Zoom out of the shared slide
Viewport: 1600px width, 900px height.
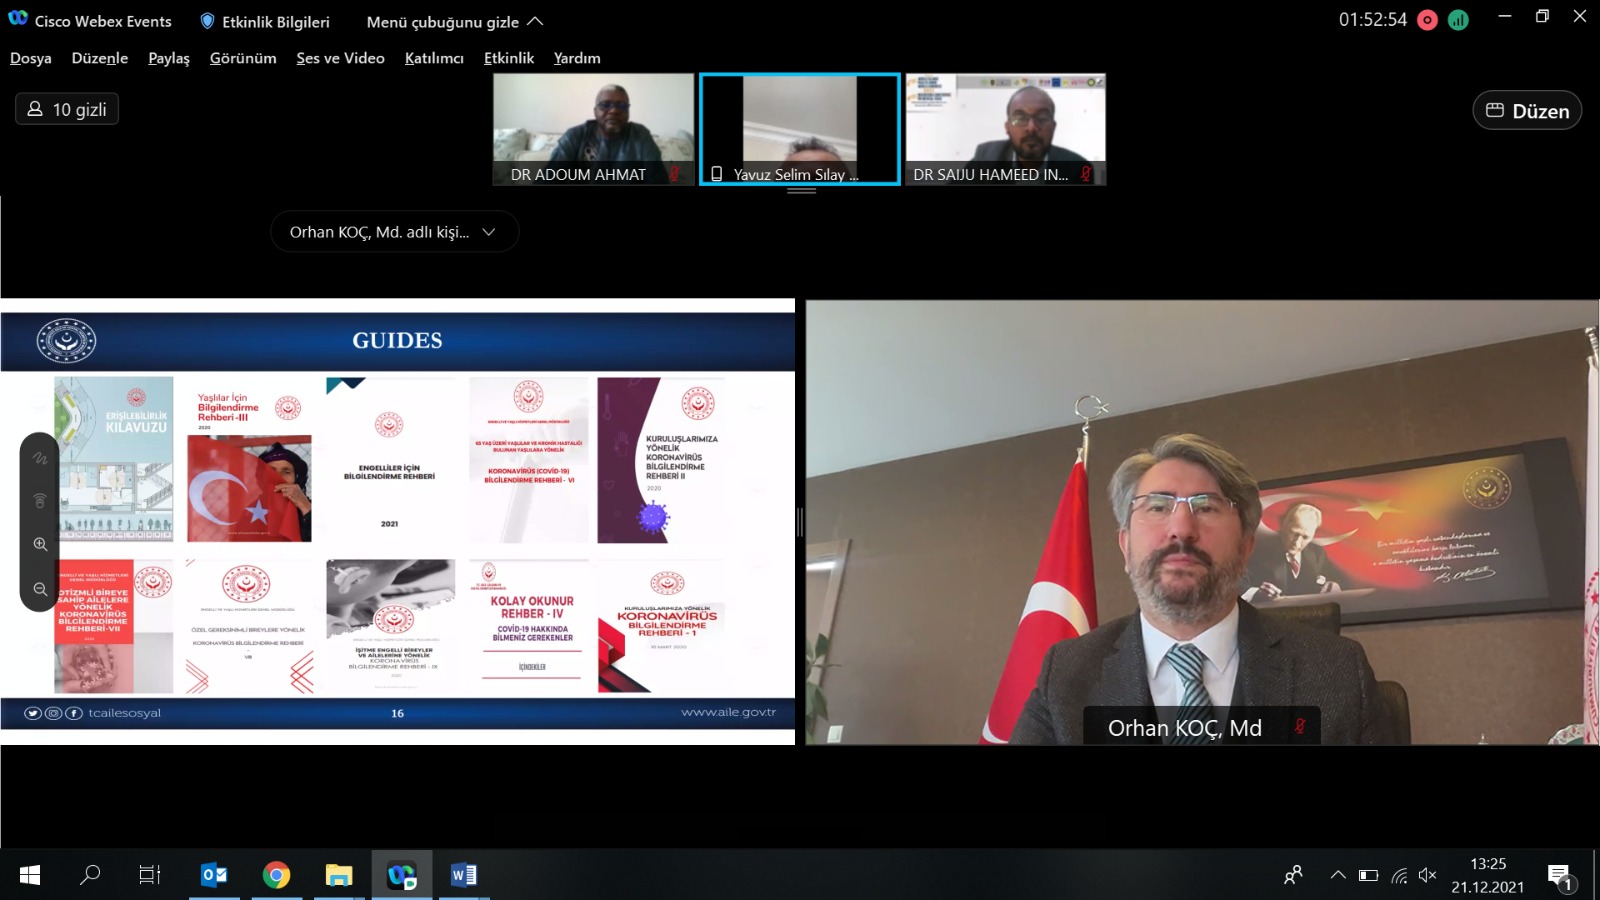pos(40,589)
